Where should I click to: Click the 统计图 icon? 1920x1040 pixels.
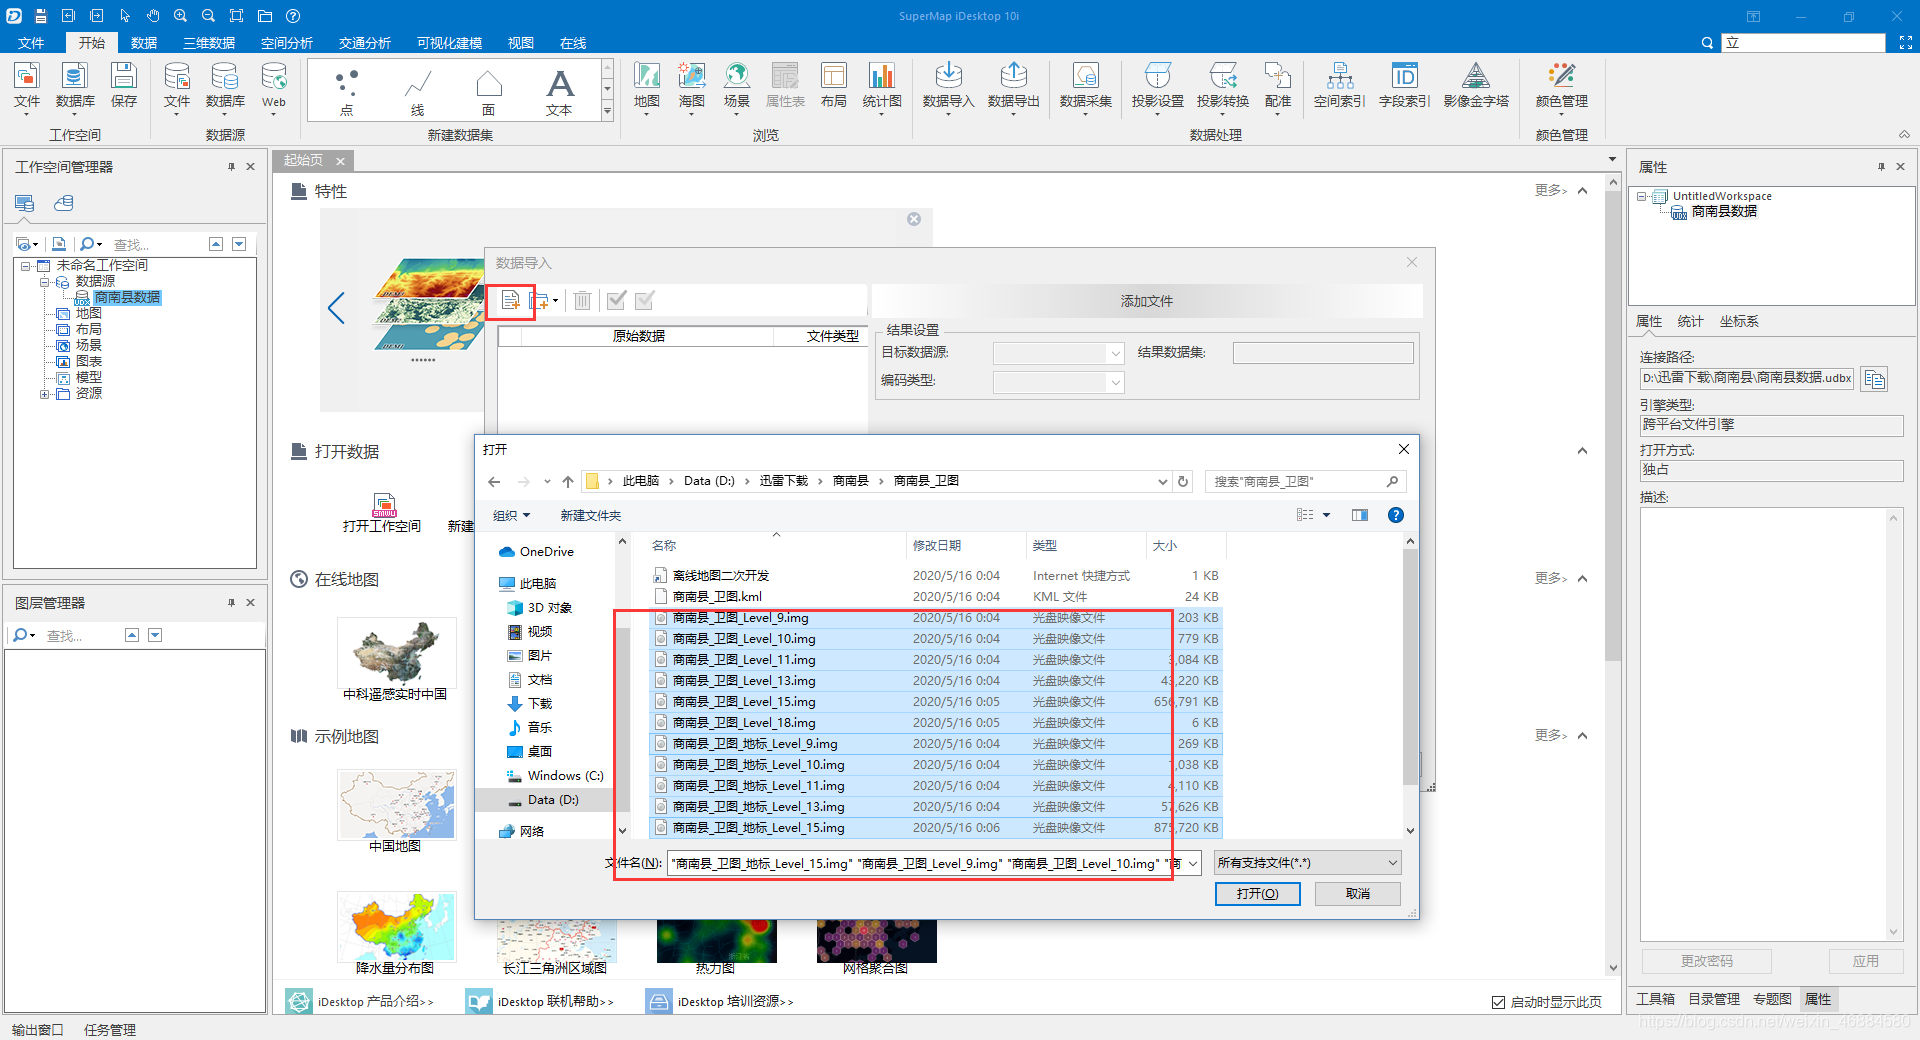pos(881,86)
